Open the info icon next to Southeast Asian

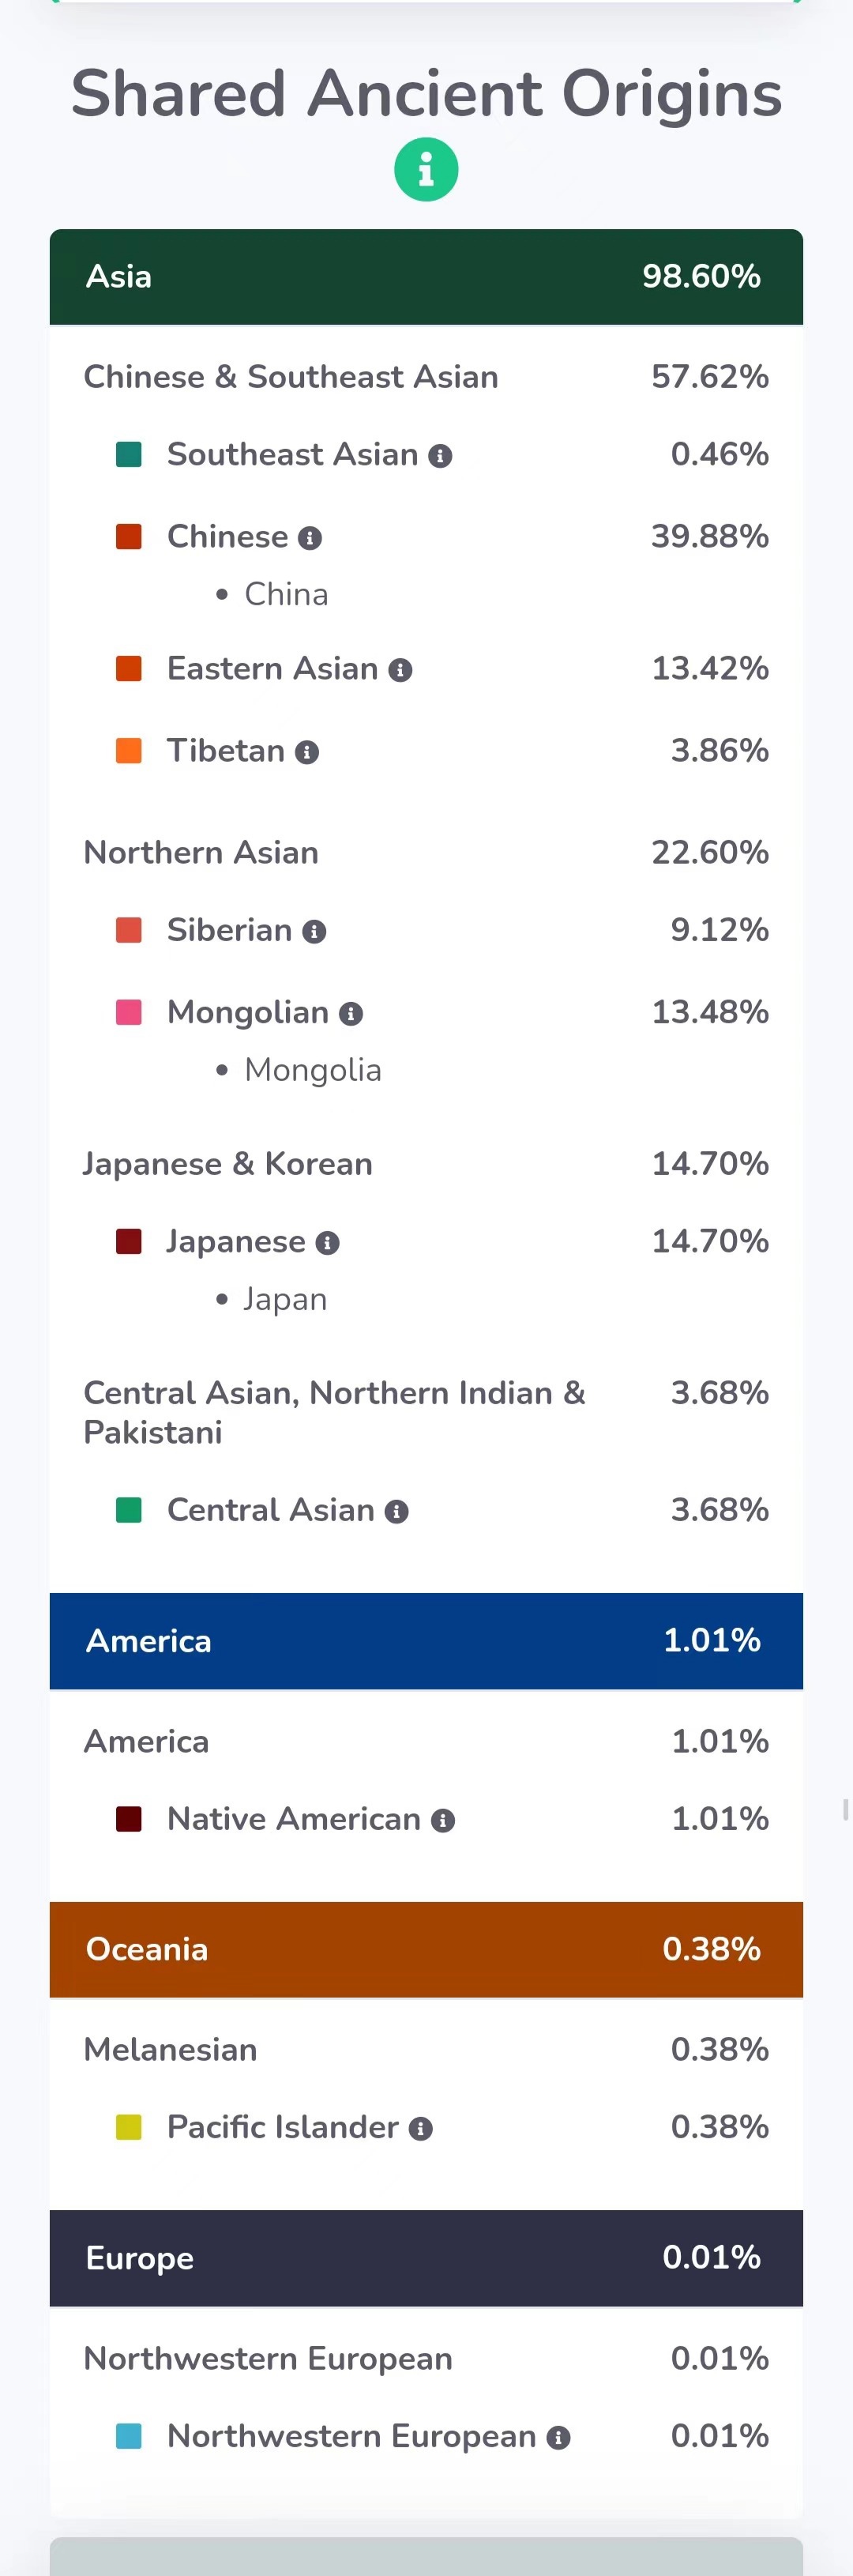[440, 456]
